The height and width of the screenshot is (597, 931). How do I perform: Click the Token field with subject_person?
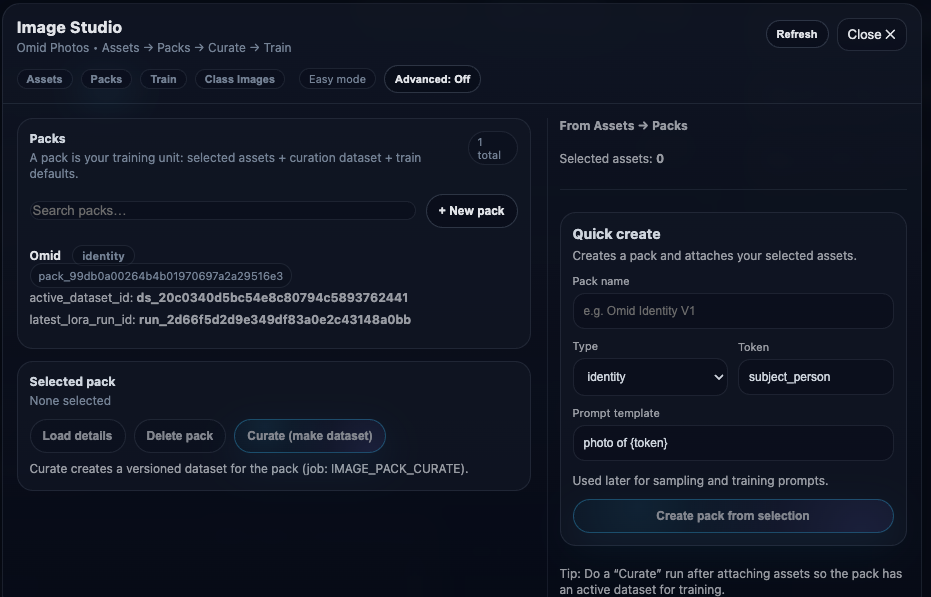(815, 377)
